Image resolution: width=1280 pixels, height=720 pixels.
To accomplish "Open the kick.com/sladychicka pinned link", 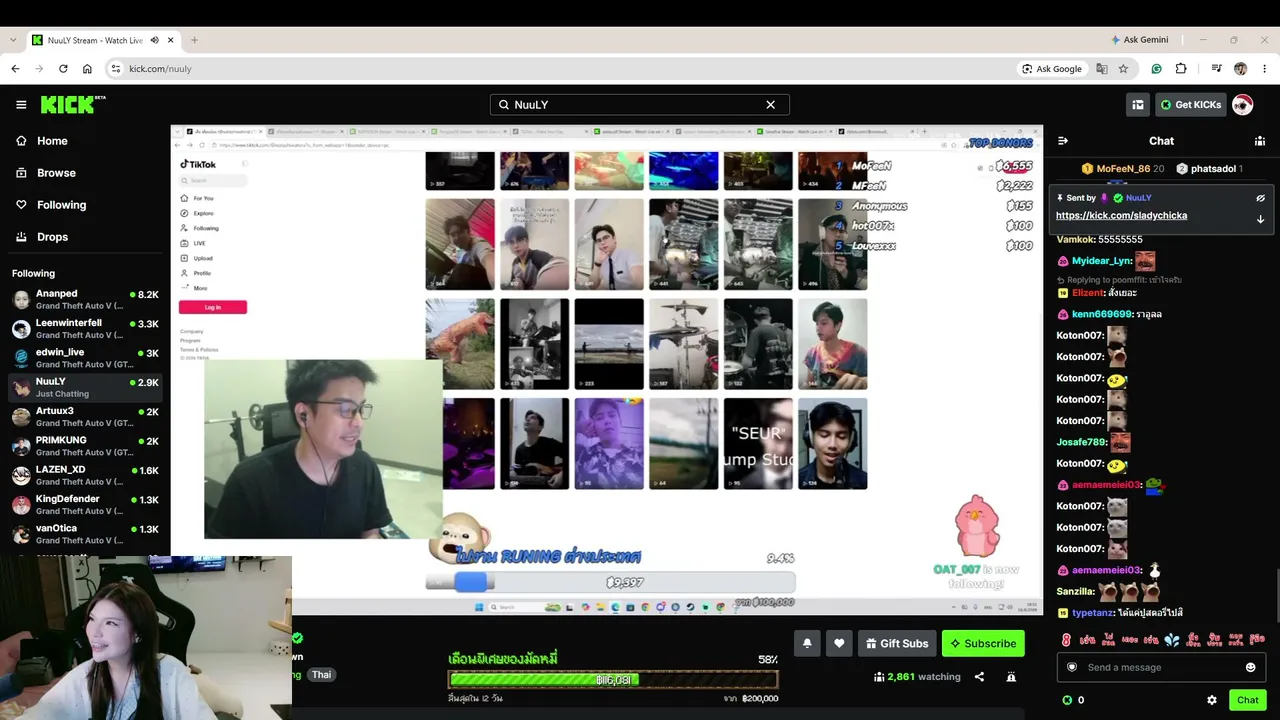I will [1121, 216].
